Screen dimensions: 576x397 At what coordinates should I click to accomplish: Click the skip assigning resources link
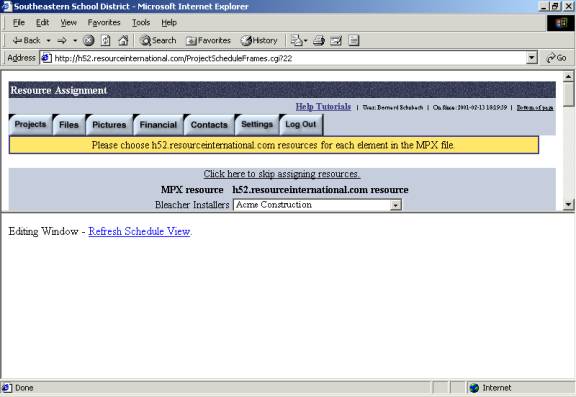click(282, 174)
